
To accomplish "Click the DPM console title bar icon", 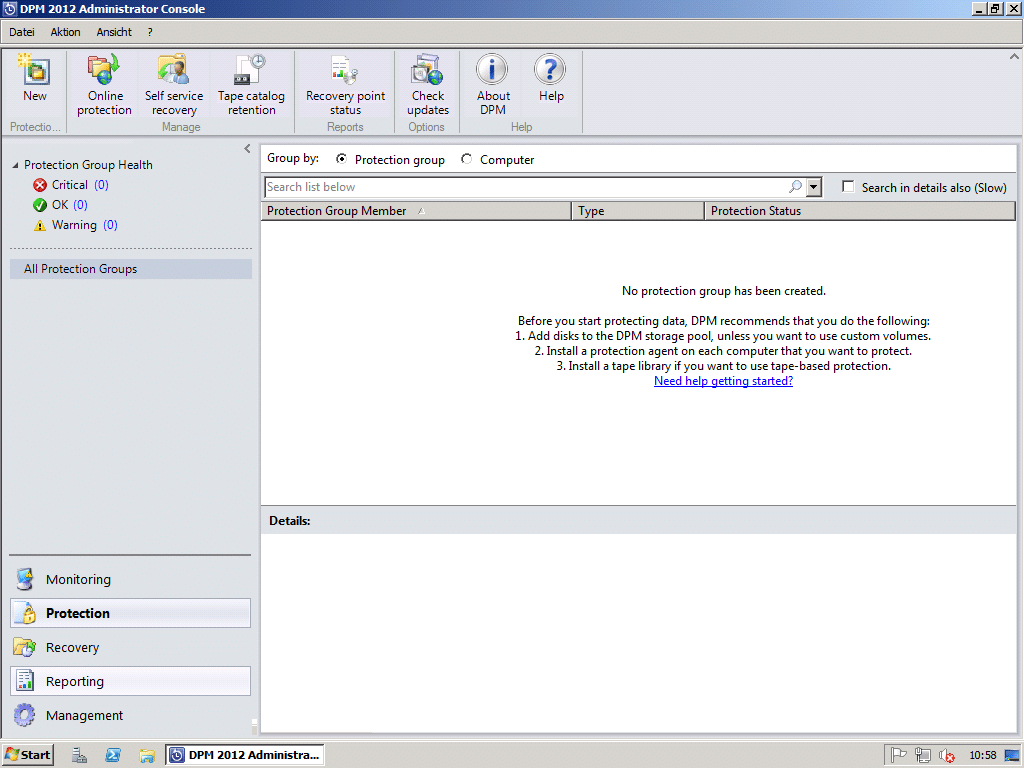I will [x=10, y=9].
